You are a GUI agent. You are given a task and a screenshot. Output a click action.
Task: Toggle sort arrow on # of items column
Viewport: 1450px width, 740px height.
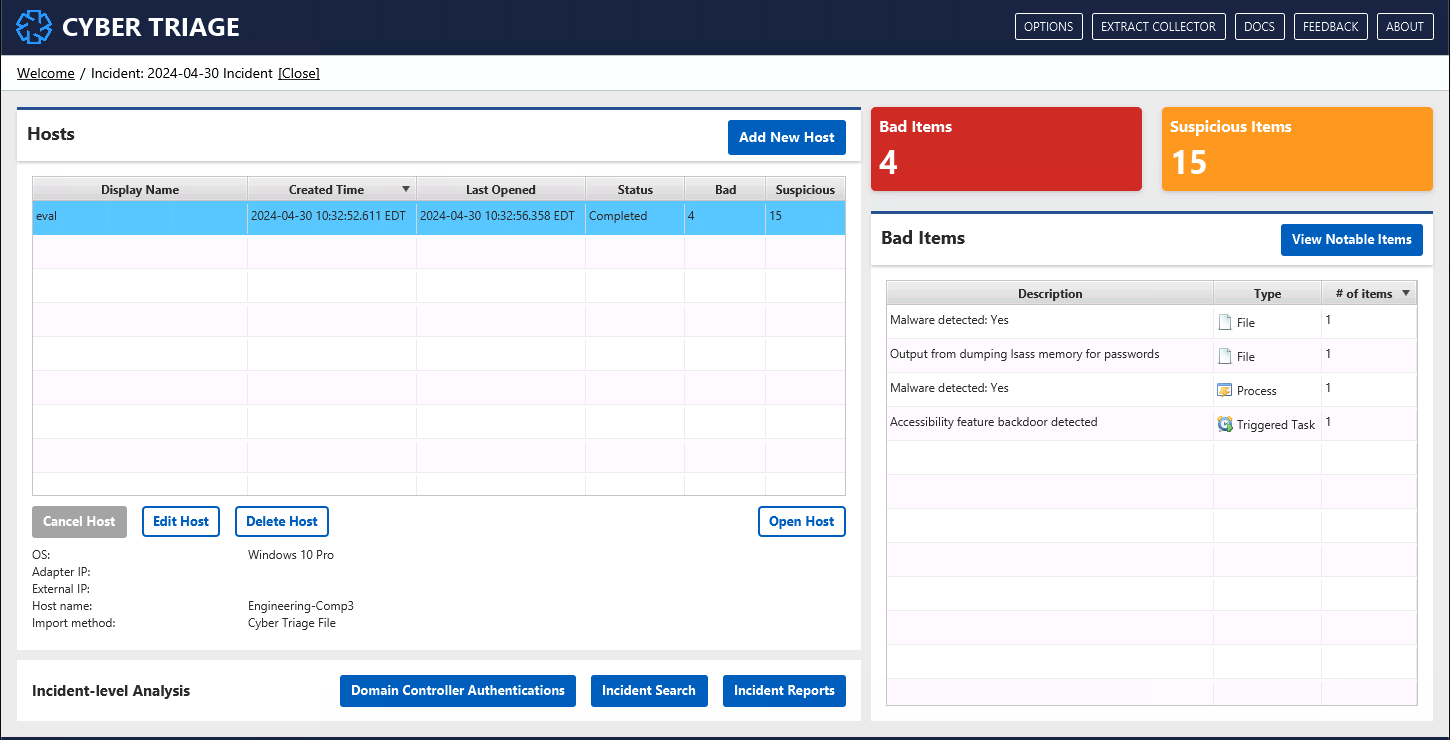1405,293
